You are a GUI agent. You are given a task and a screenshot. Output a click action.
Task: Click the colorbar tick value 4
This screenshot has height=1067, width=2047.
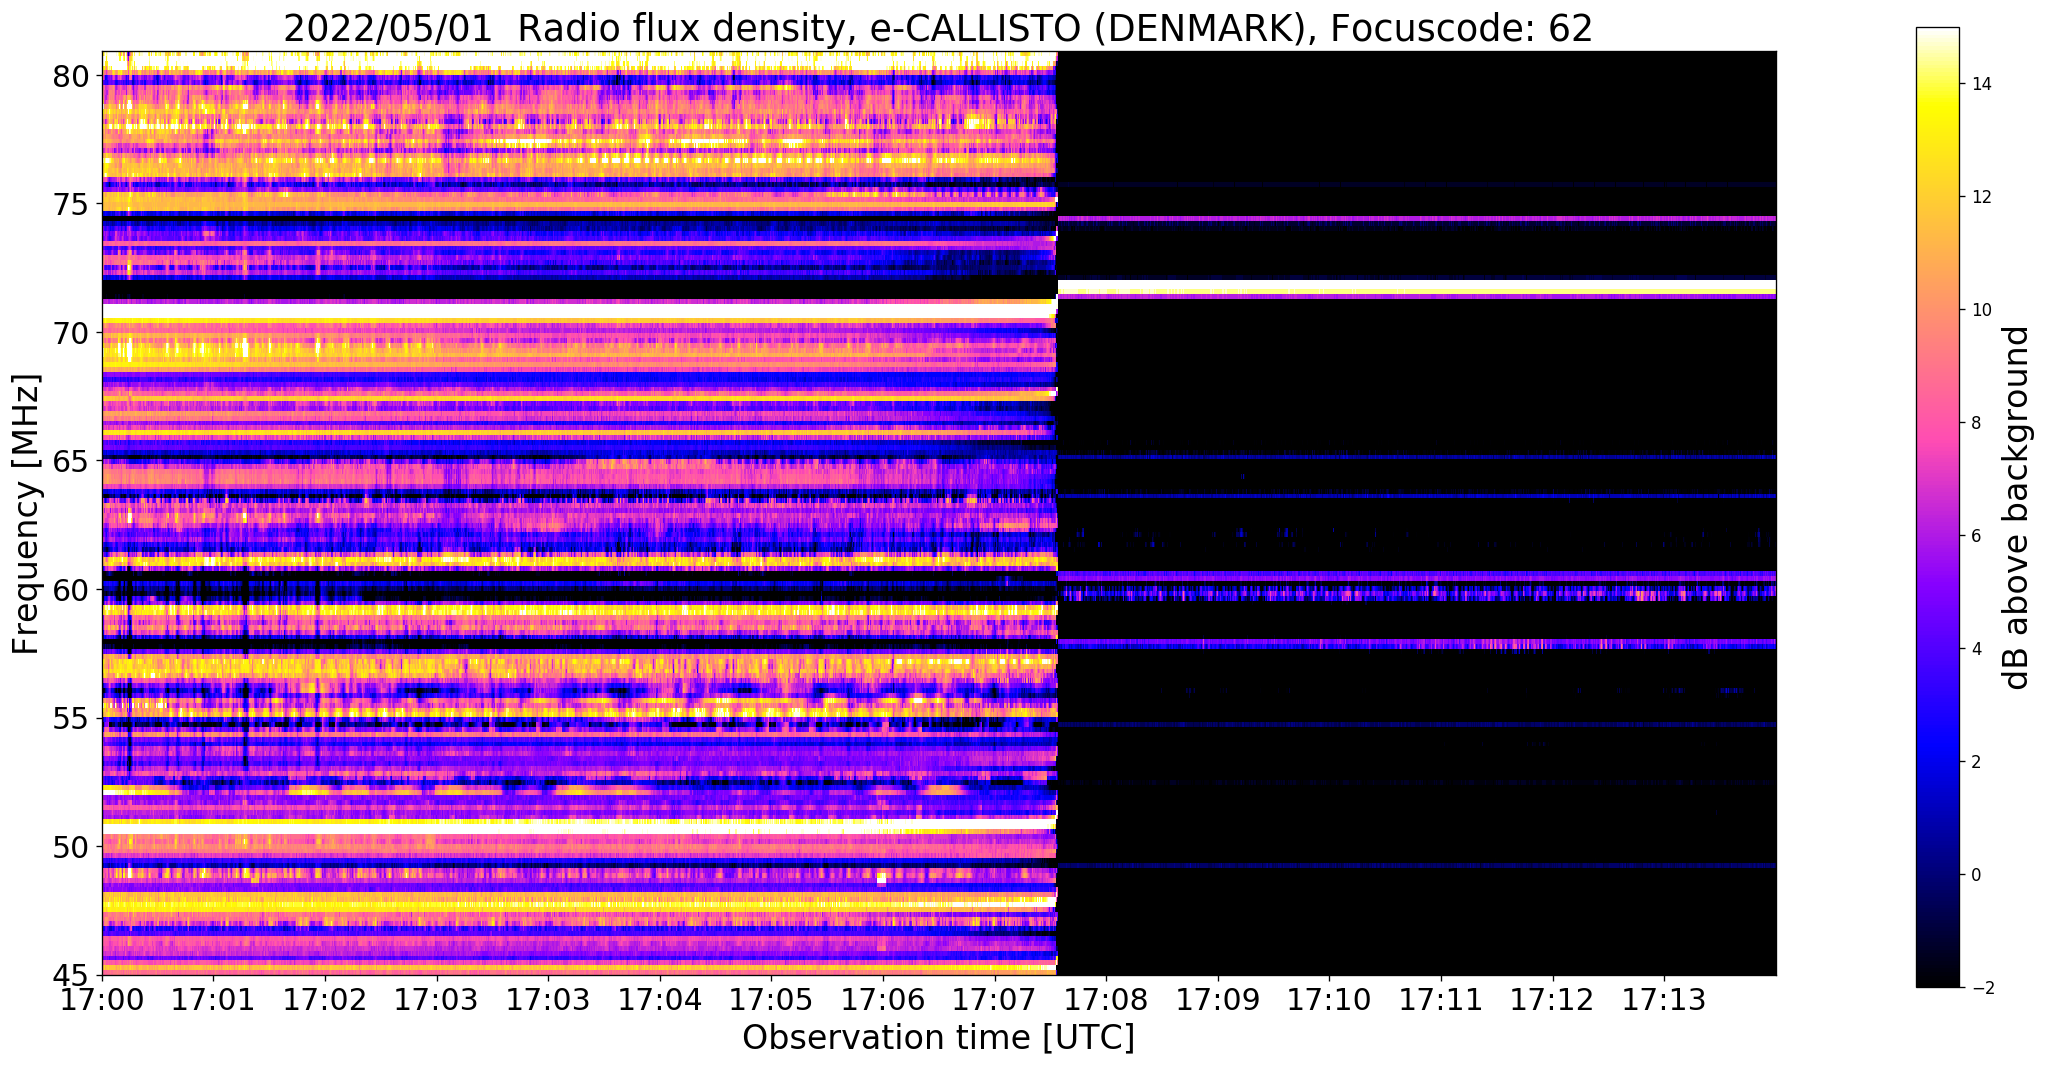pyautogui.click(x=1975, y=649)
